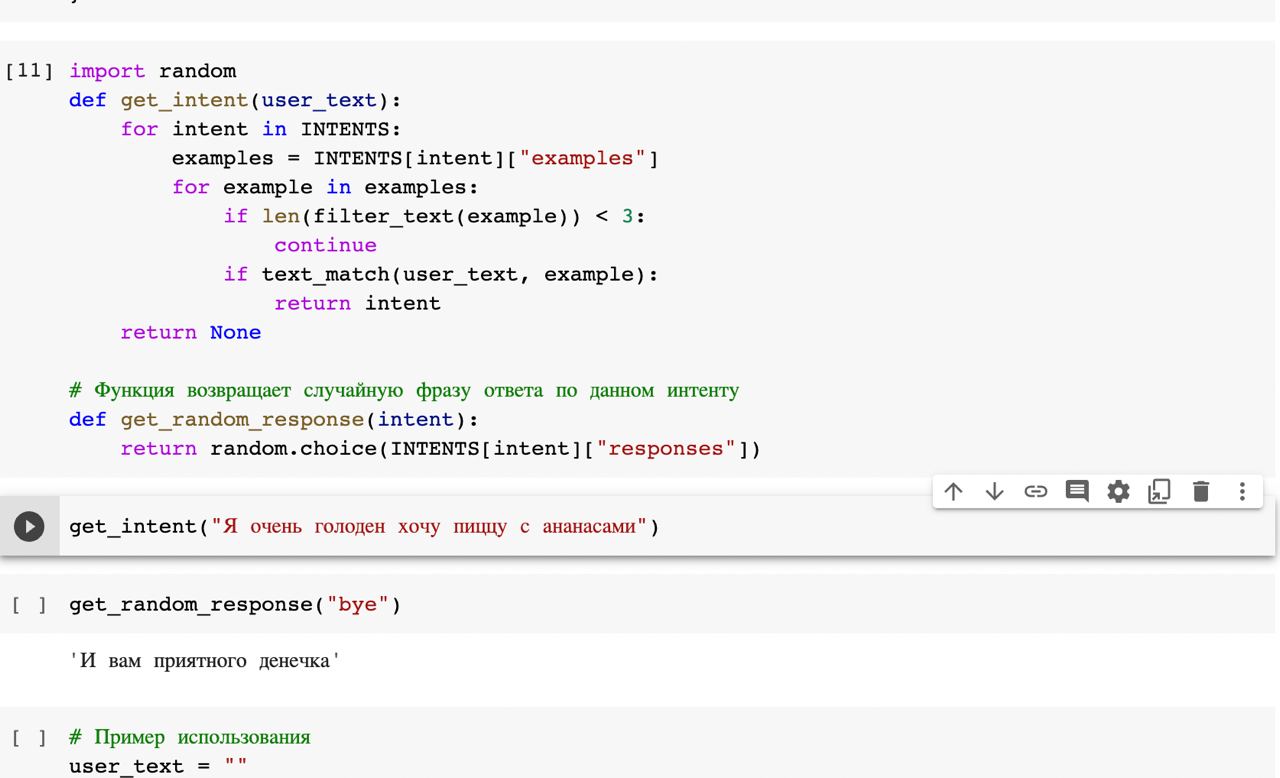Copy link to the selected cell
Image resolution: width=1280 pixels, height=778 pixels.
pyautogui.click(x=1036, y=491)
